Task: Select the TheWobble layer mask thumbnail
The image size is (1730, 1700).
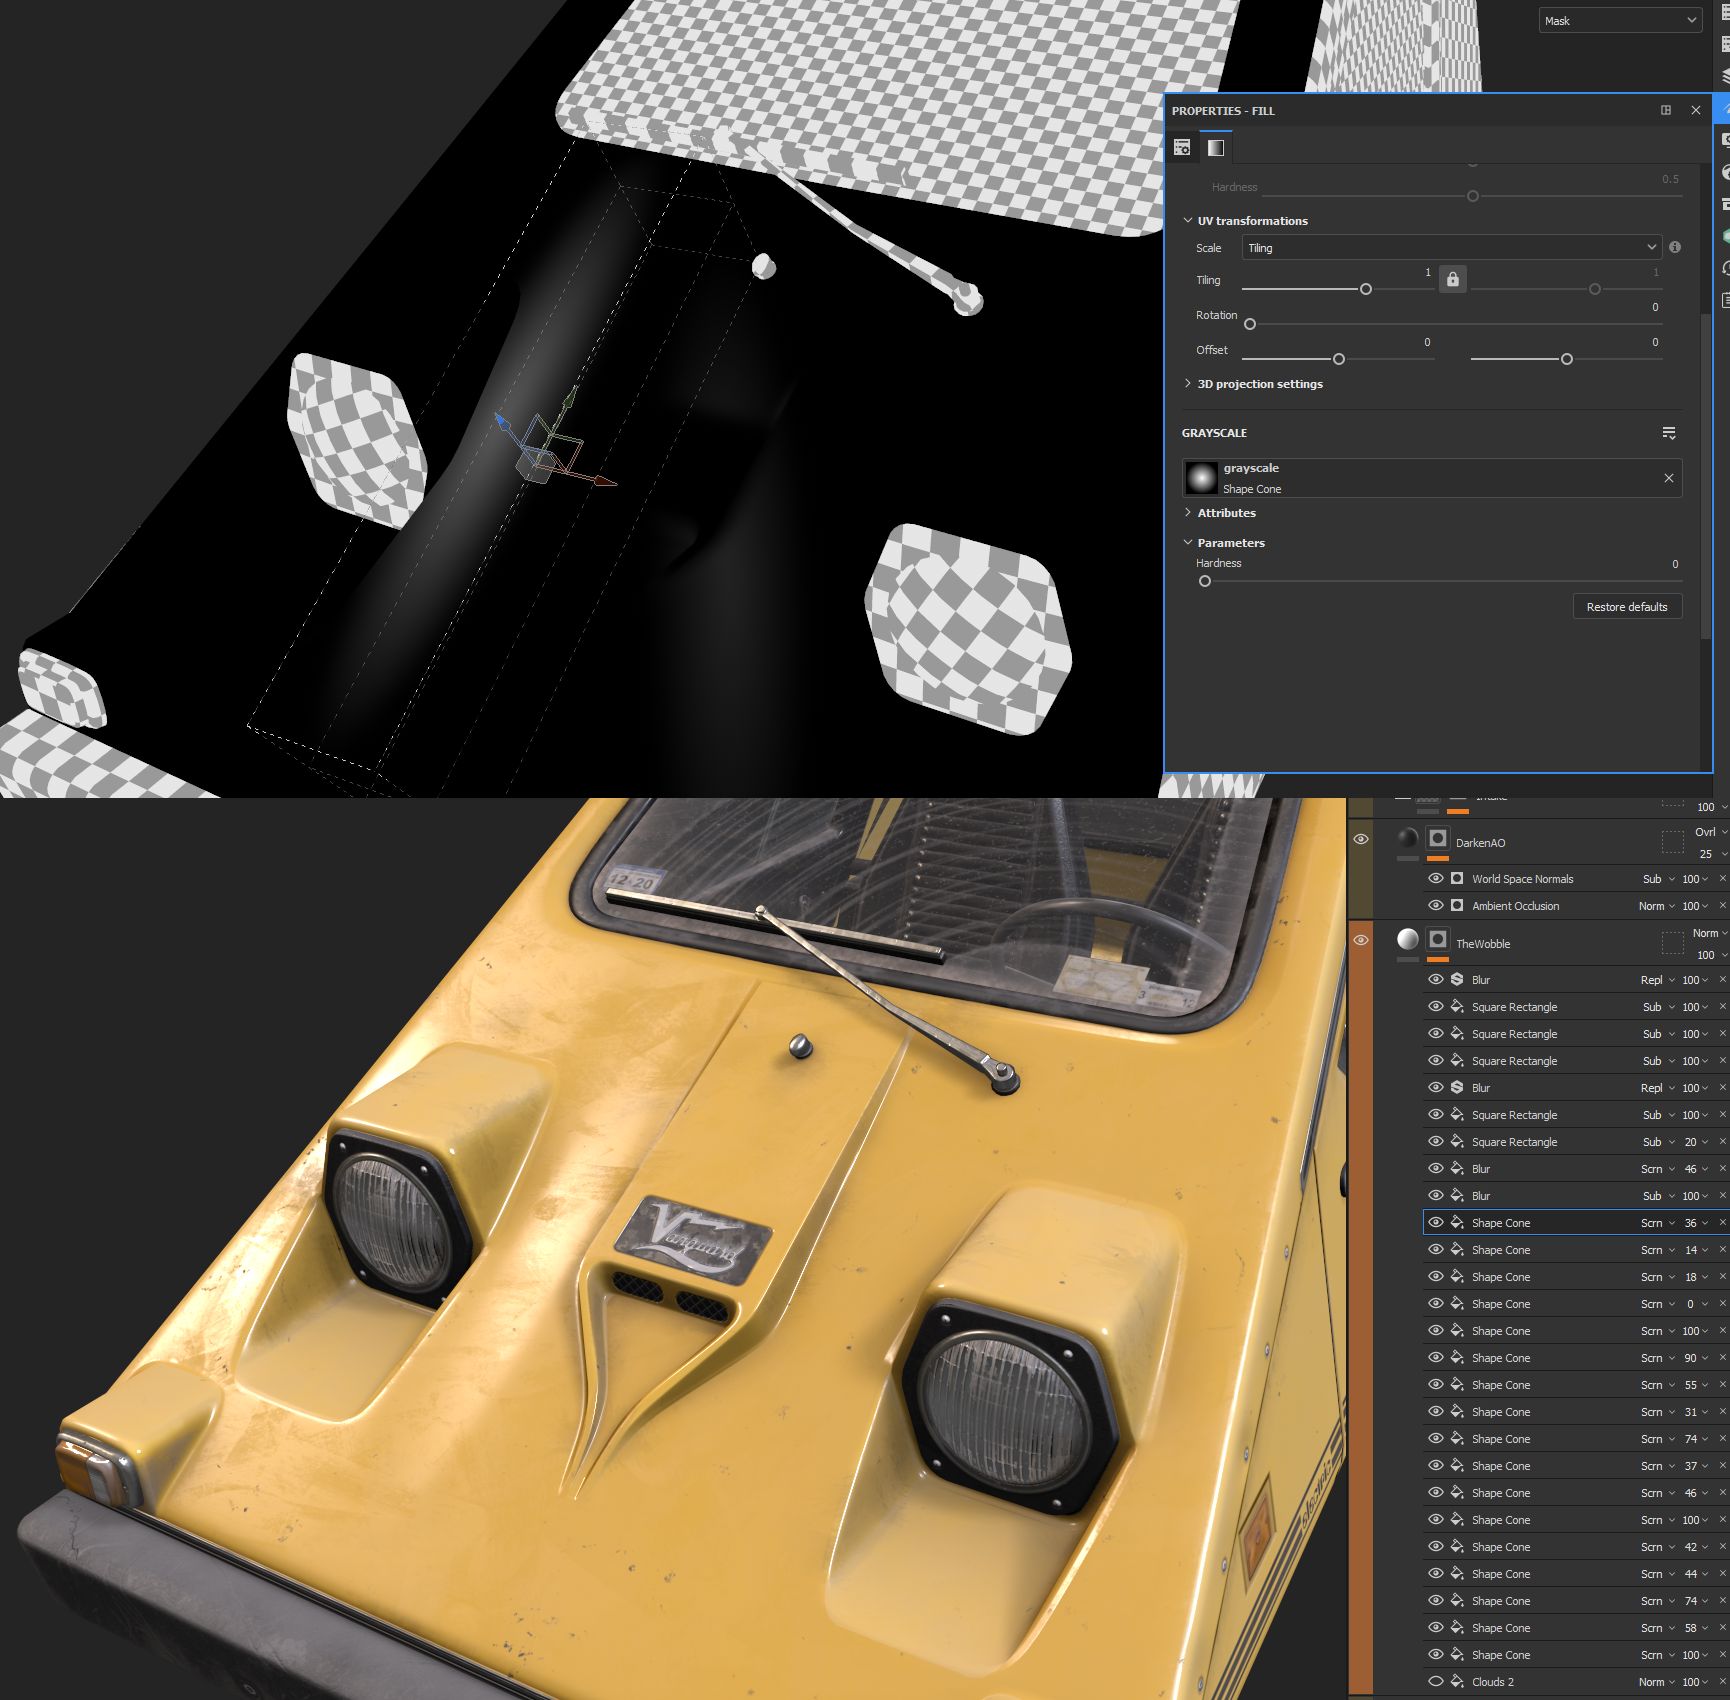Action: 1438,939
